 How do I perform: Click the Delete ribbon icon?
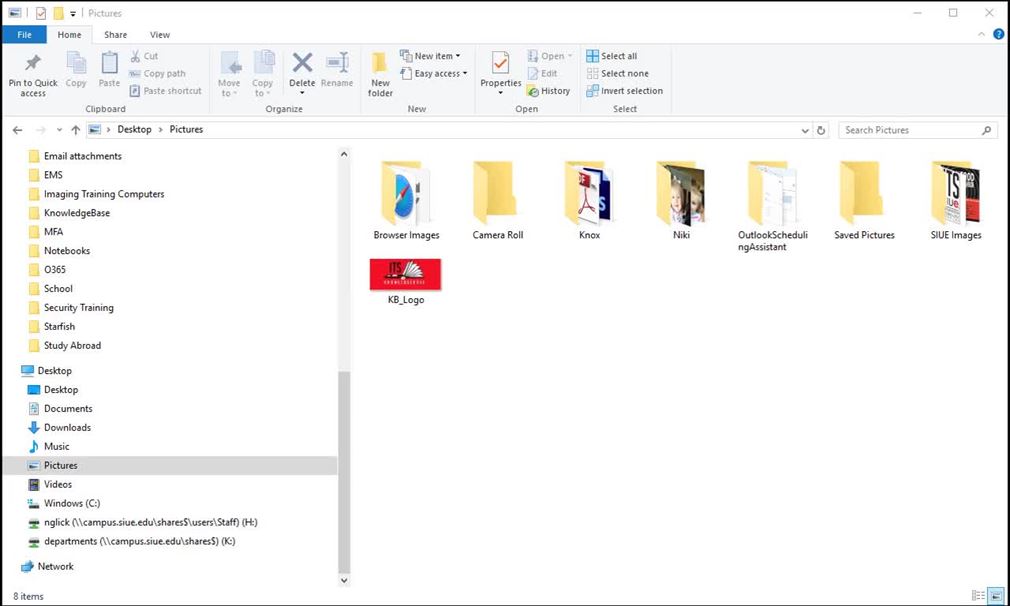pyautogui.click(x=302, y=65)
